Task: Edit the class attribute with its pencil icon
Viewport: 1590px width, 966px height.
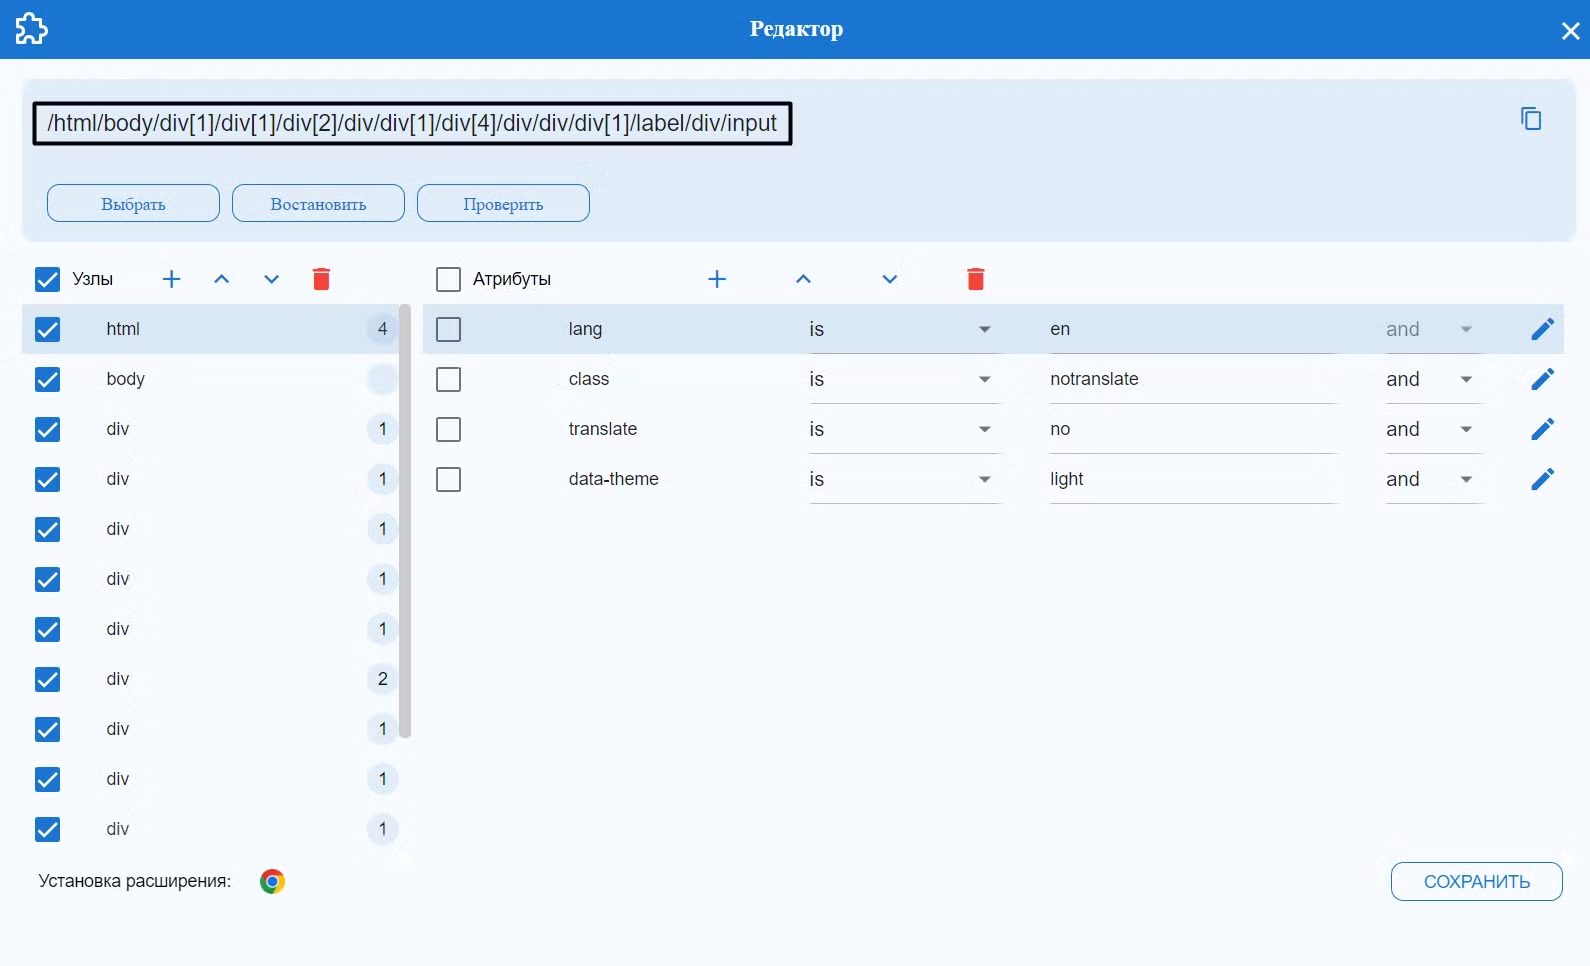Action: (1543, 379)
